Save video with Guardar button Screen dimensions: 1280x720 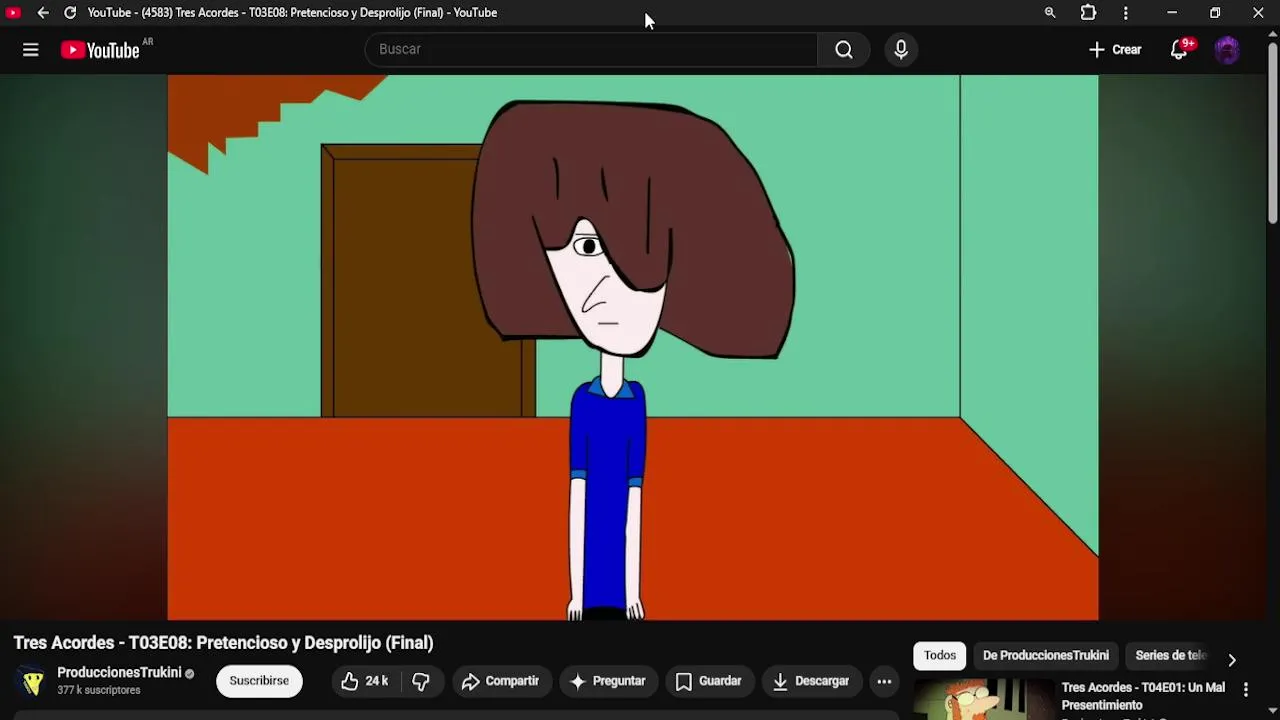tap(709, 681)
